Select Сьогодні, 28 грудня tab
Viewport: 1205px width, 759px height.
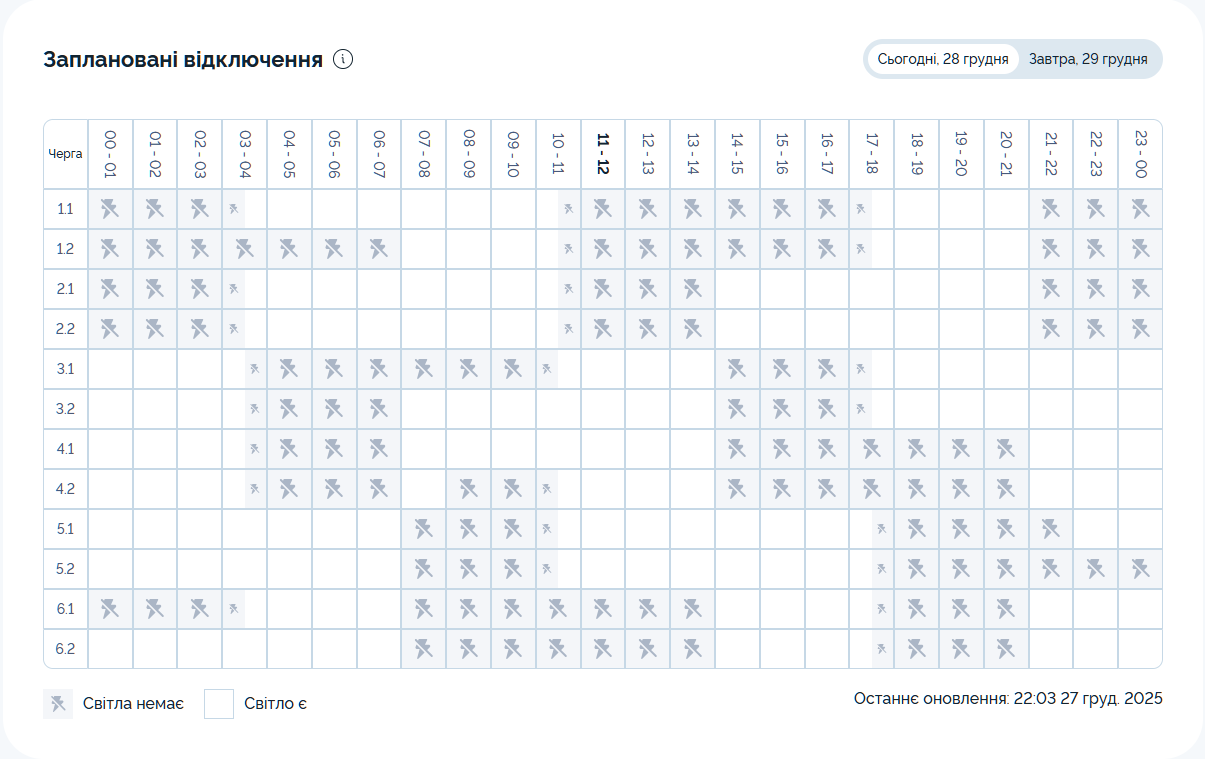(x=942, y=59)
